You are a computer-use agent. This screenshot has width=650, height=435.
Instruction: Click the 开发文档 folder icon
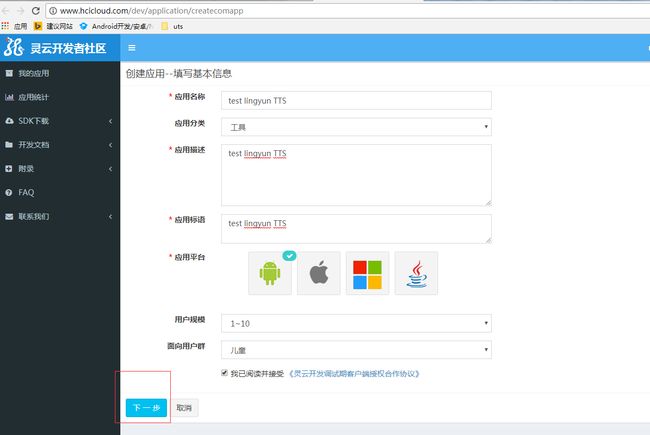[9, 145]
